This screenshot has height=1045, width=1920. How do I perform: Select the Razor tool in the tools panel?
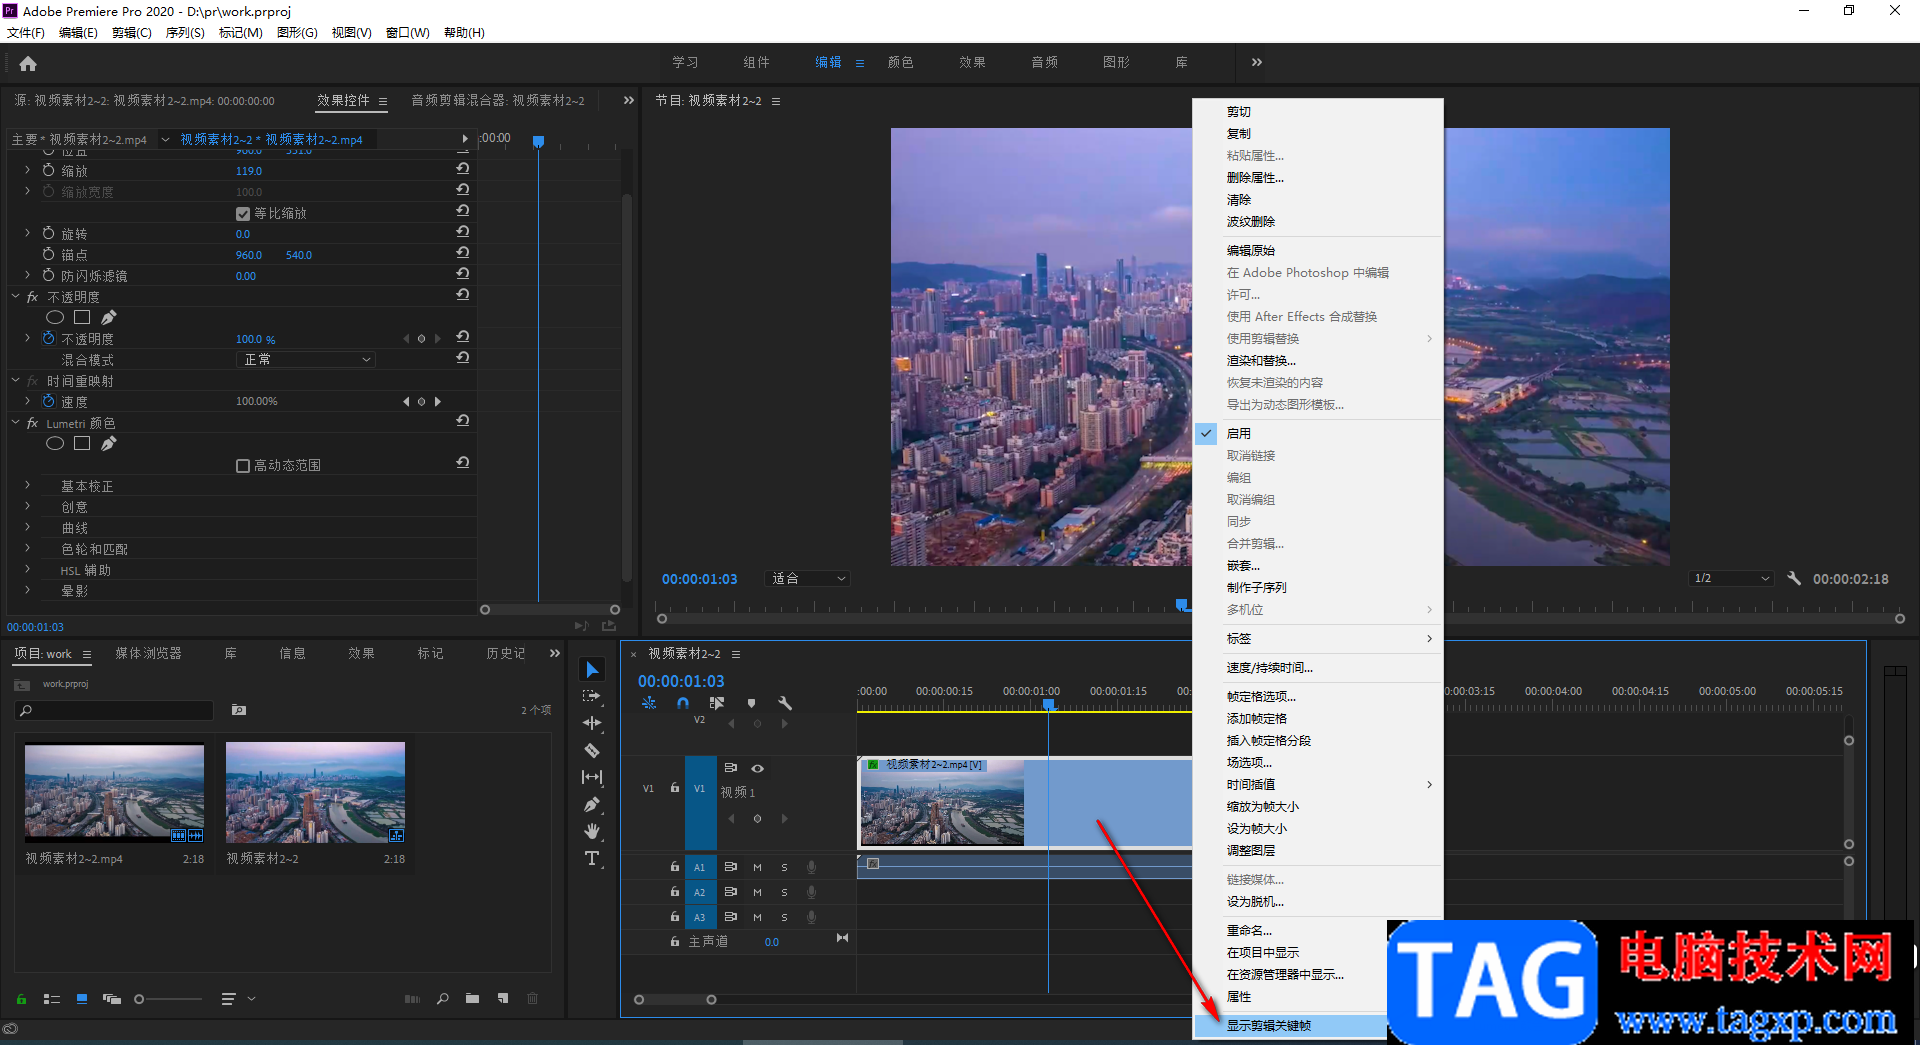[592, 750]
